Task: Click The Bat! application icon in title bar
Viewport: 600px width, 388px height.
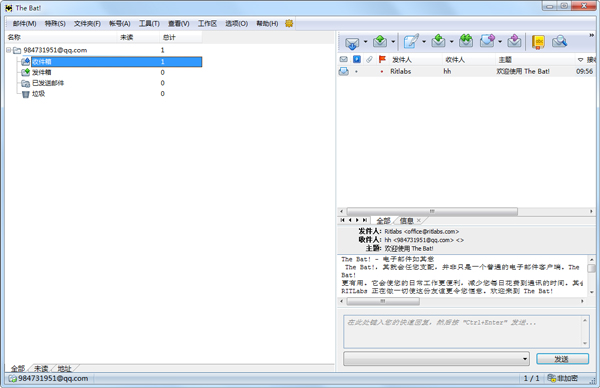Action: (x=9, y=8)
